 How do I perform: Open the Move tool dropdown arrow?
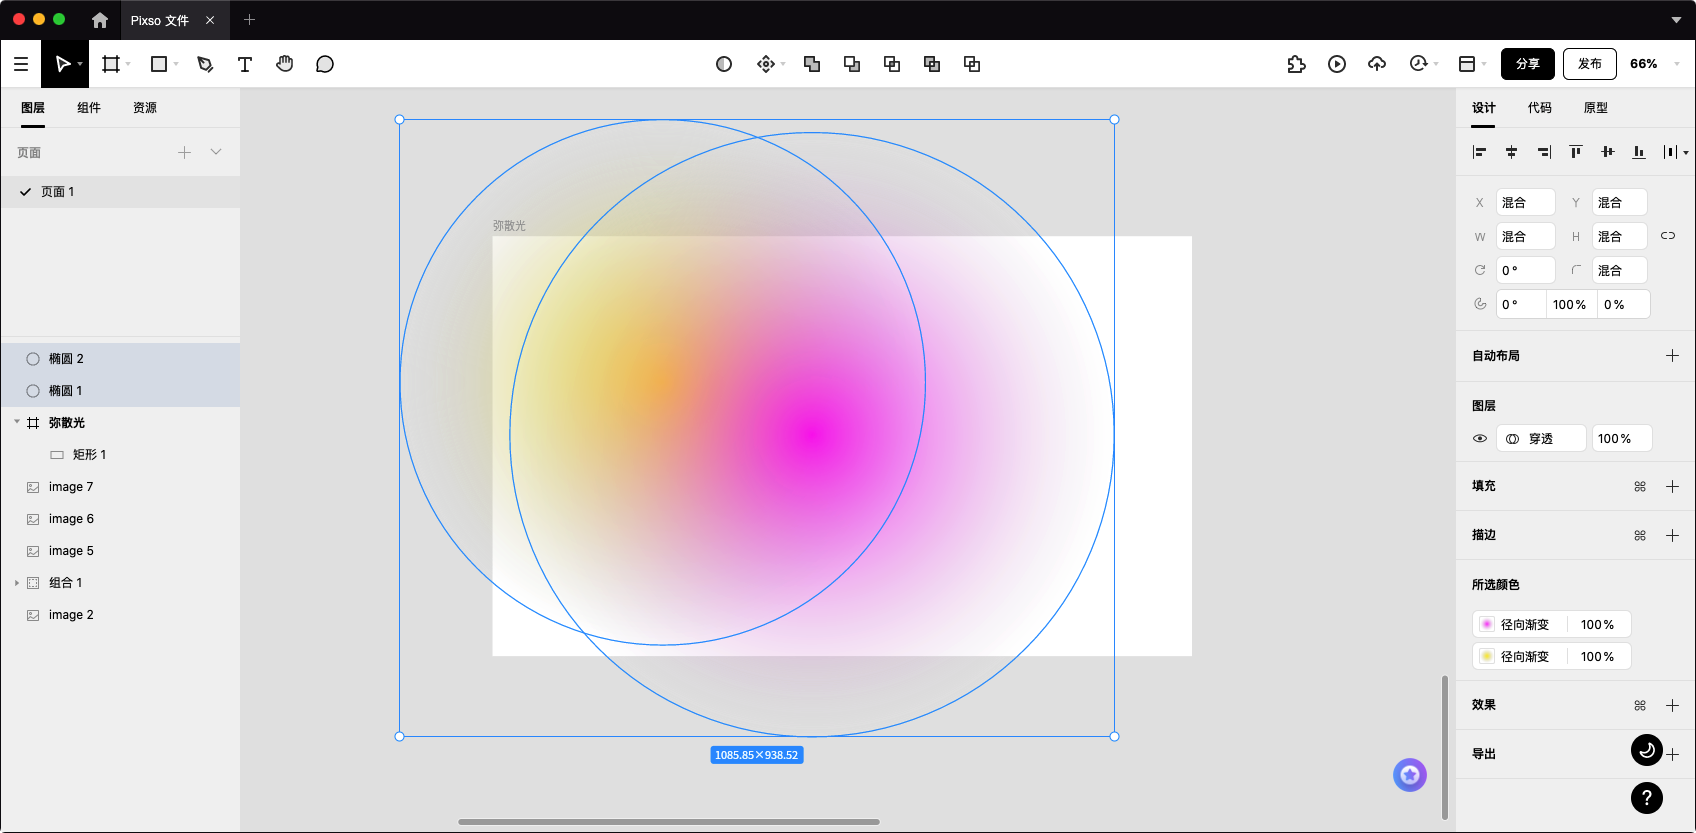coord(80,64)
